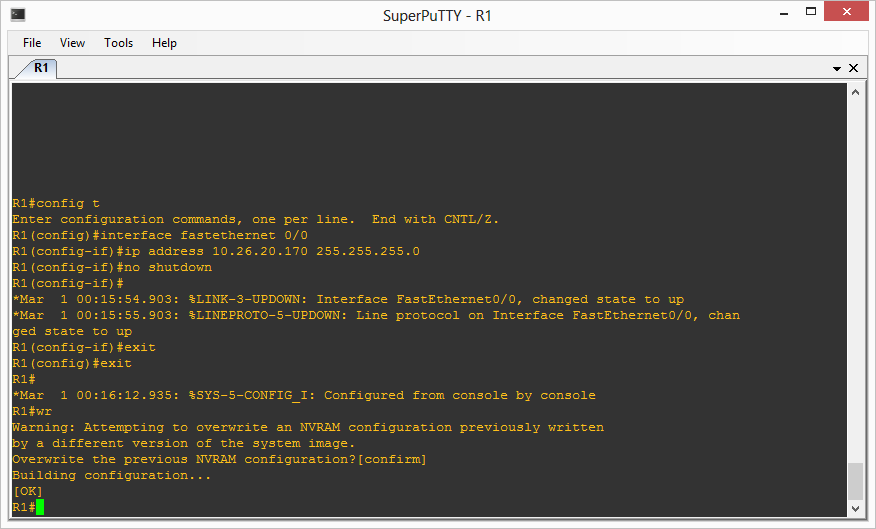Click the 'no shutdown' command line in terminal
The height and width of the screenshot is (529, 876).
(x=112, y=268)
